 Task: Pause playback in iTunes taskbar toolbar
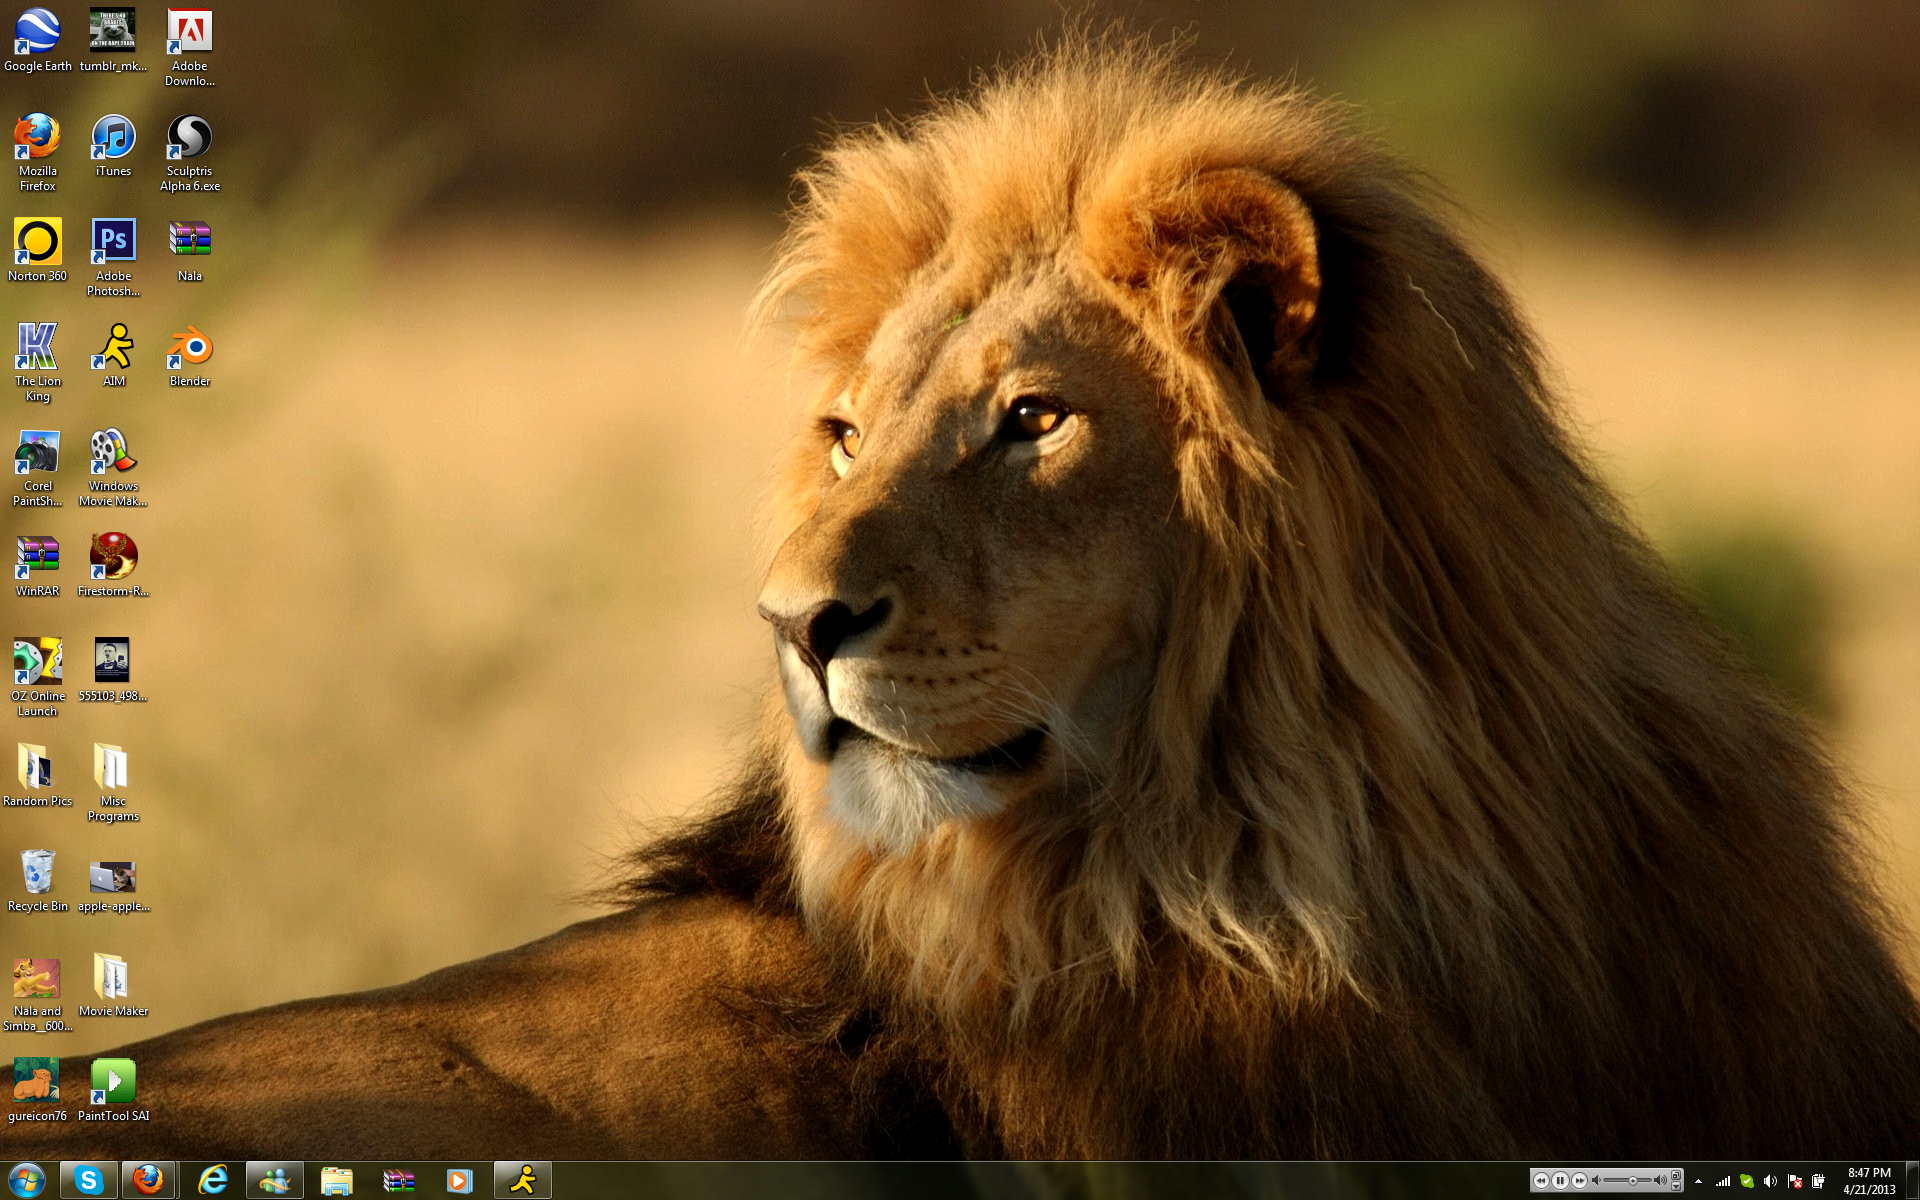pos(1560,1180)
